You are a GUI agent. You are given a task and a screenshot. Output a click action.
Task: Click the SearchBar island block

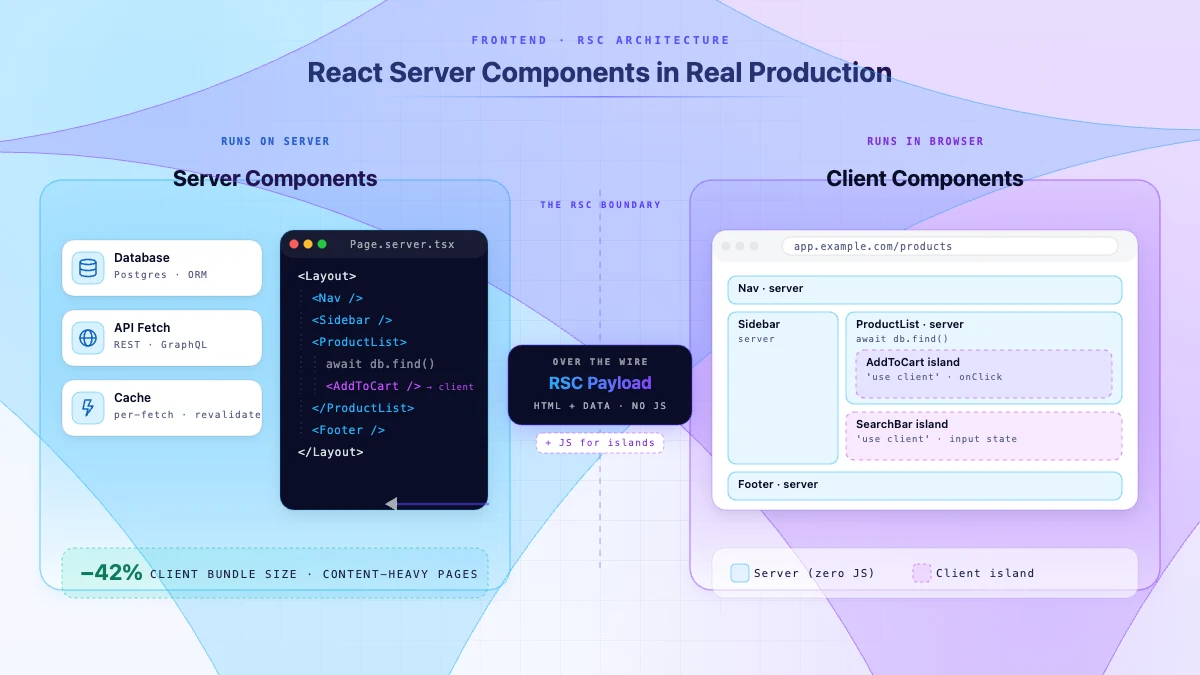click(x=984, y=436)
